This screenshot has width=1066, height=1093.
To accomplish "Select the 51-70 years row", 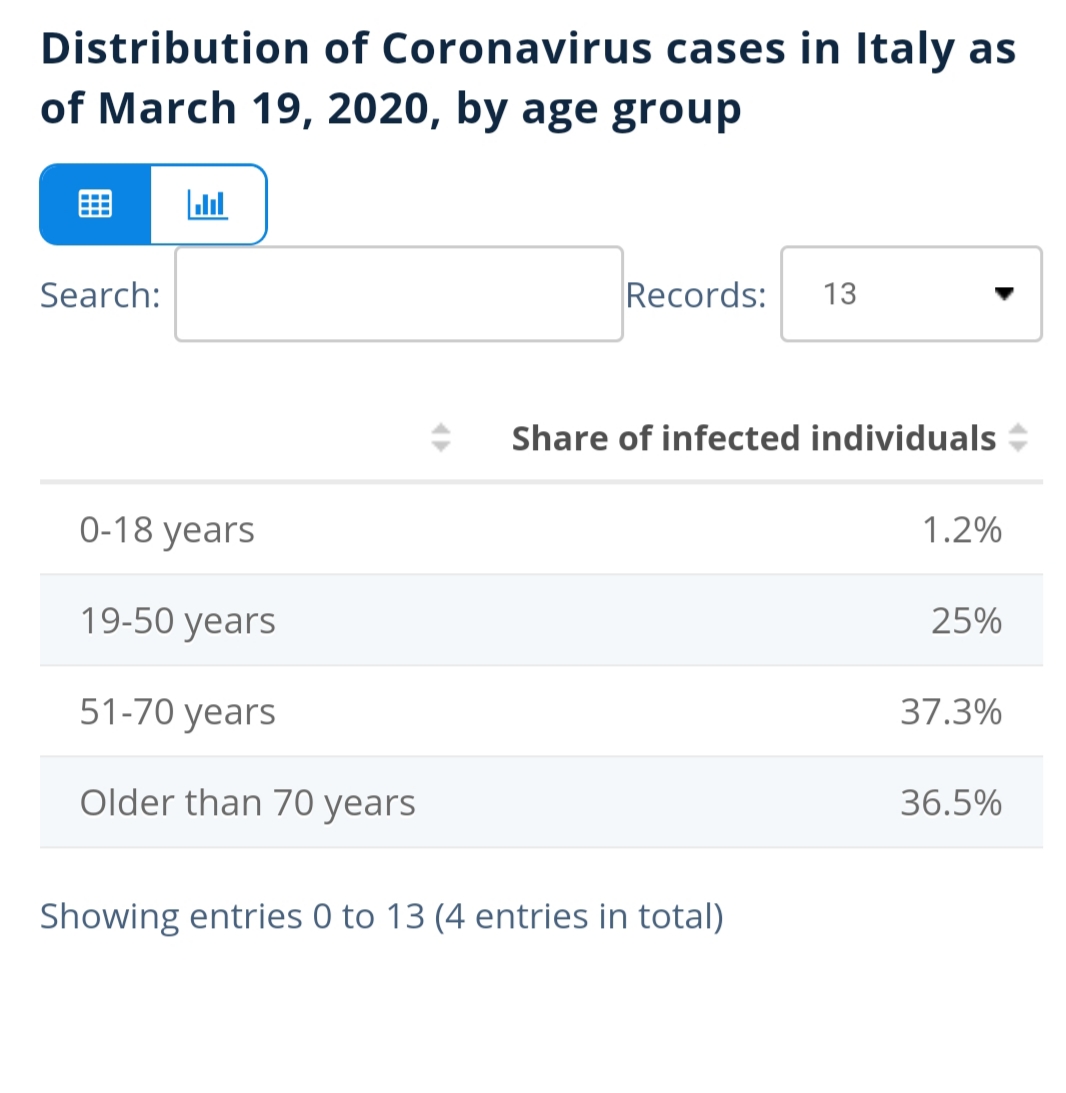I will coord(541,711).
